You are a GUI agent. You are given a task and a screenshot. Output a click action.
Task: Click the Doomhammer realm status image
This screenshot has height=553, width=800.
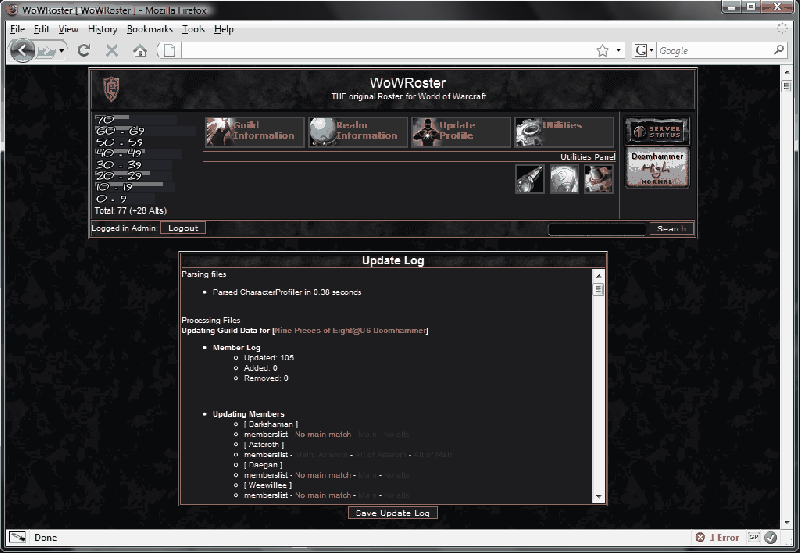[657, 168]
